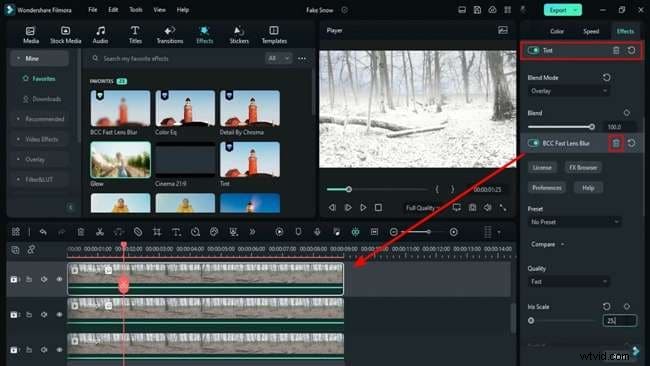Open the Full Quality dropdown
This screenshot has width=650, height=366.
[x=423, y=208]
